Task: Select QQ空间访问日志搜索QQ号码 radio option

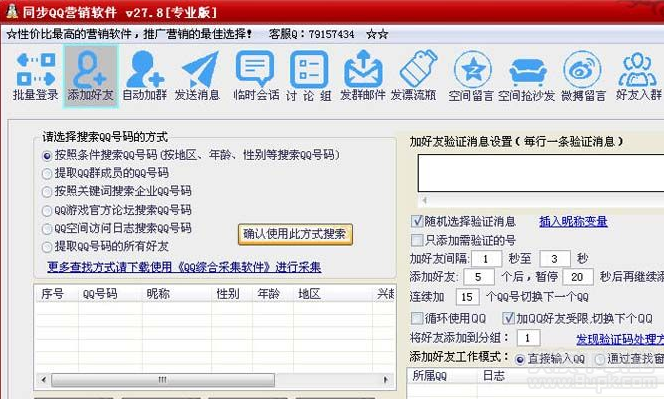Action: (x=47, y=229)
